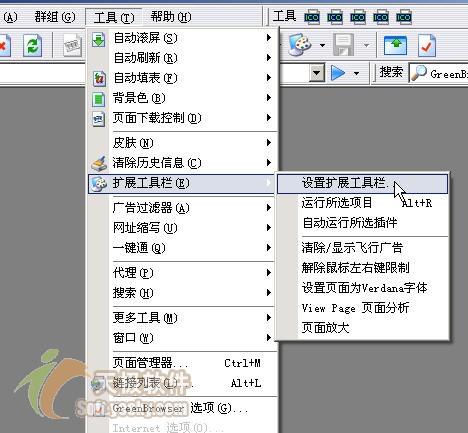The width and height of the screenshot is (468, 433).
Task: Click the red checkmark page icon
Action: point(426,45)
